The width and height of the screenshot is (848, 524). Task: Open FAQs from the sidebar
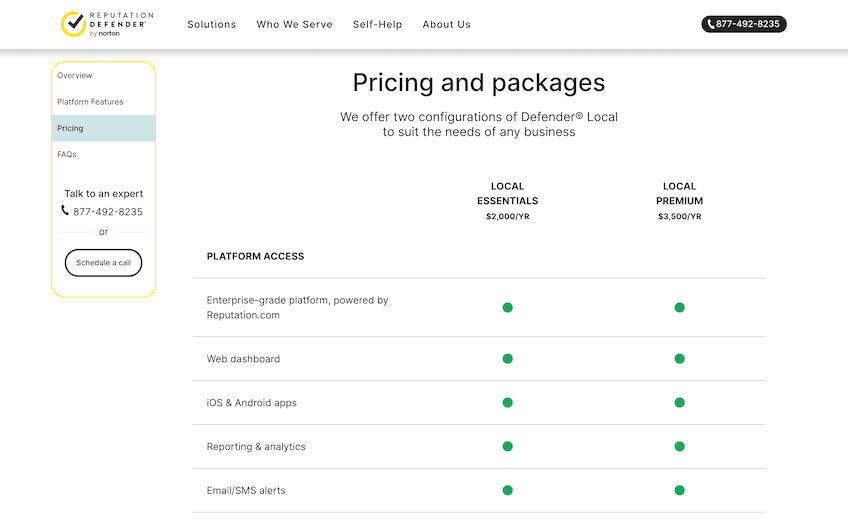tap(67, 154)
